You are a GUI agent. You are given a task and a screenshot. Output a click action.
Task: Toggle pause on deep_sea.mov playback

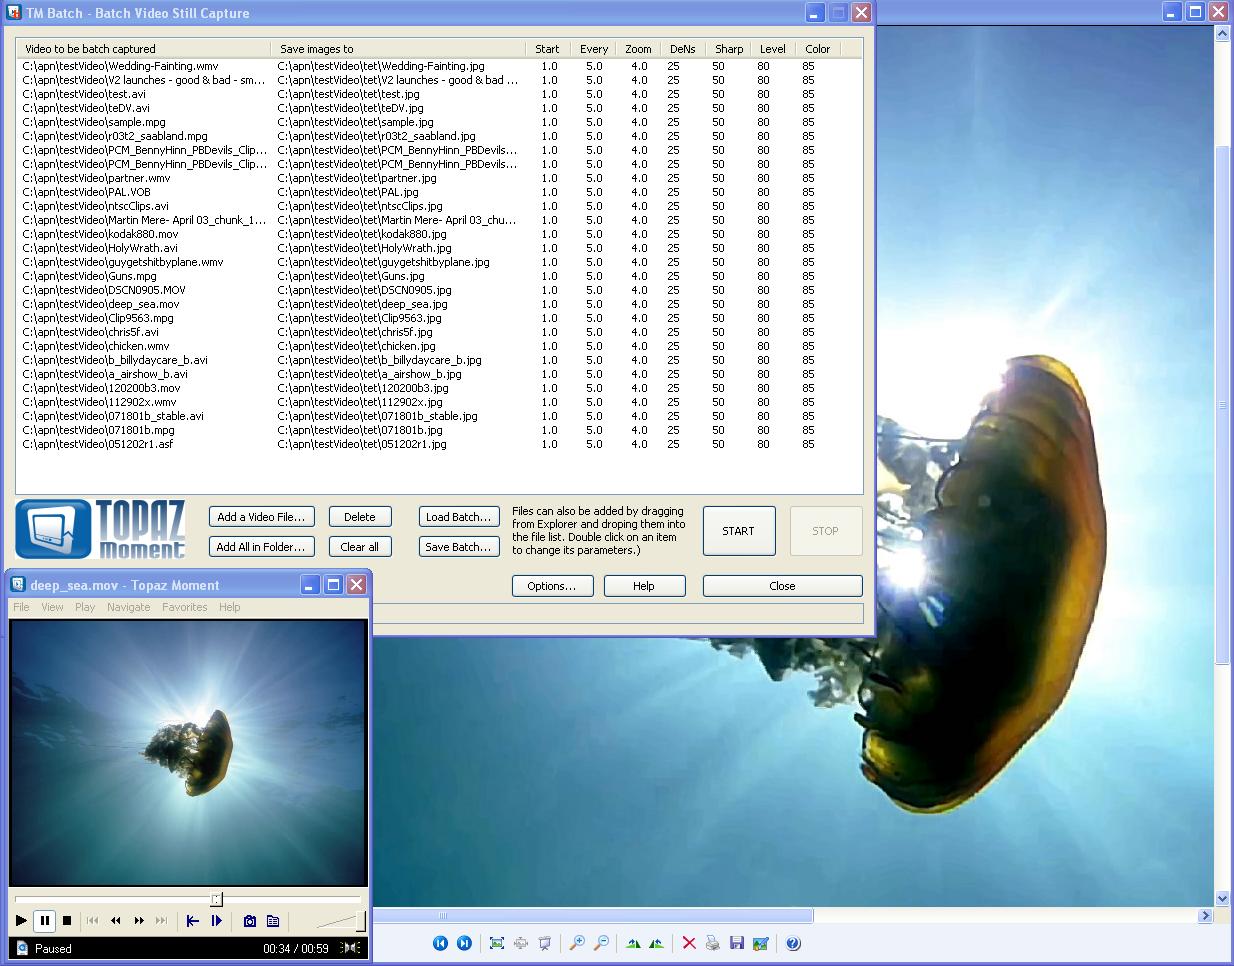tap(45, 921)
